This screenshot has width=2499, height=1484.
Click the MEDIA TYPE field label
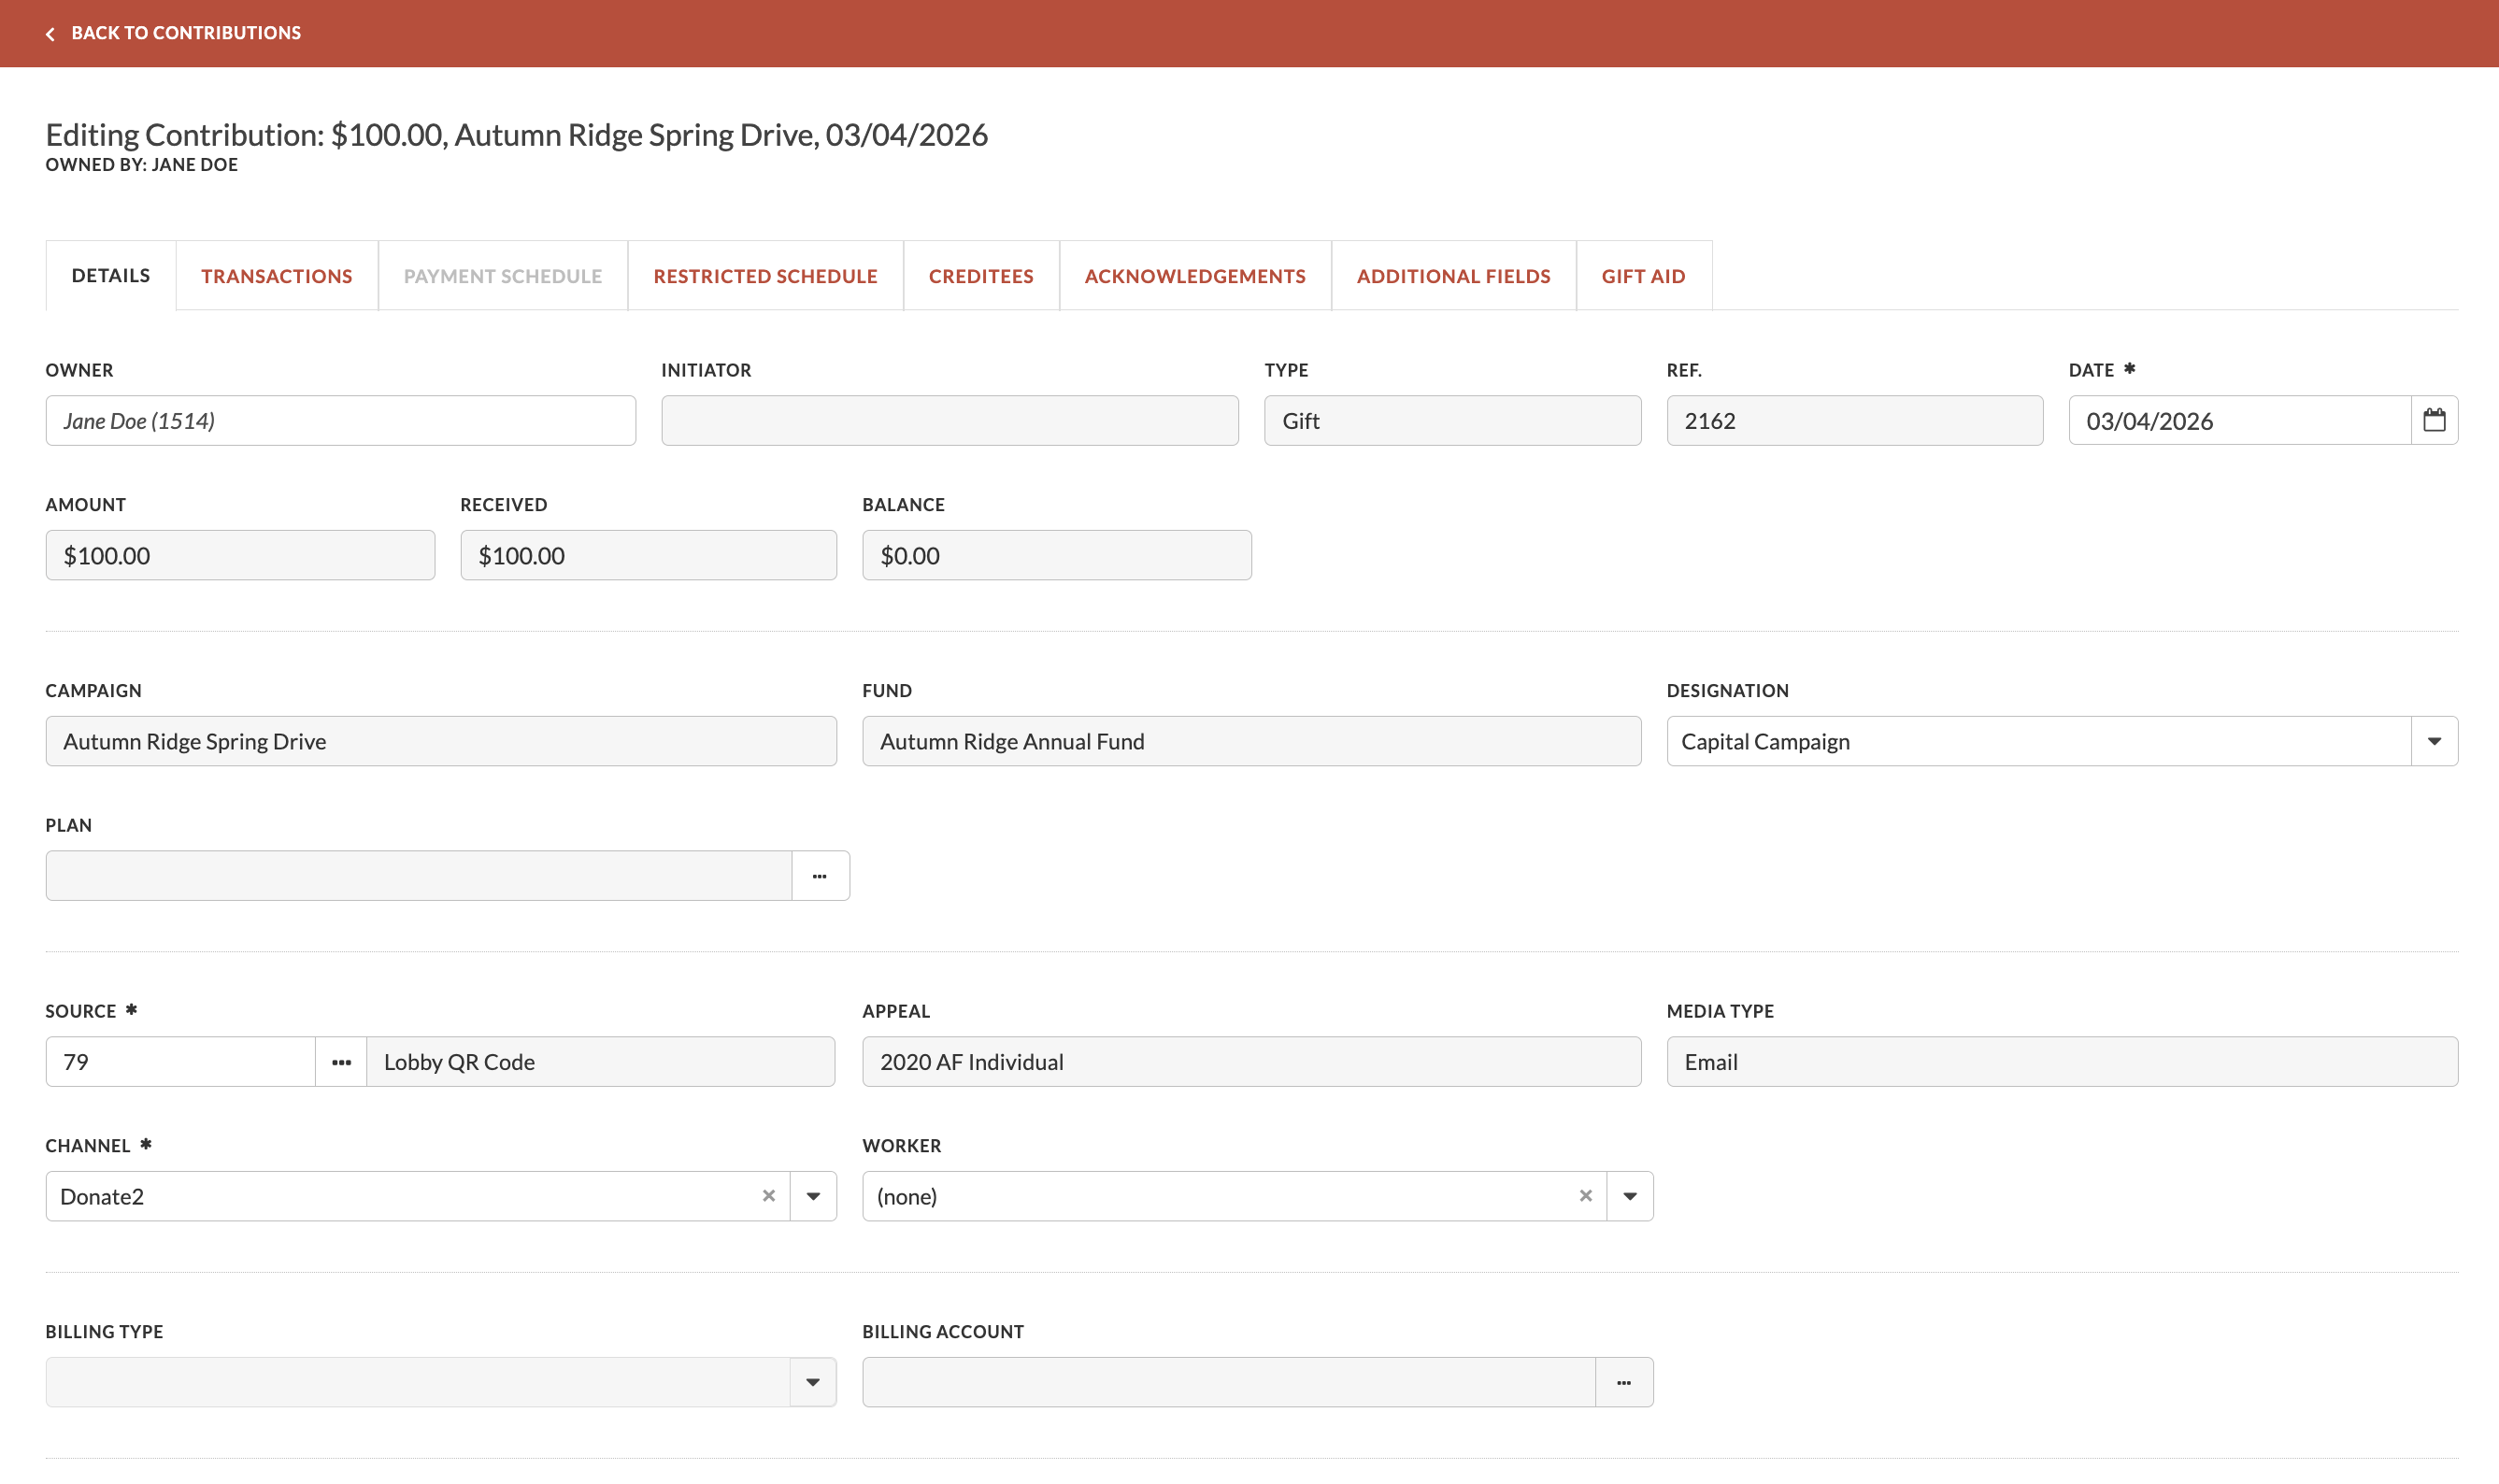pyautogui.click(x=1720, y=1011)
